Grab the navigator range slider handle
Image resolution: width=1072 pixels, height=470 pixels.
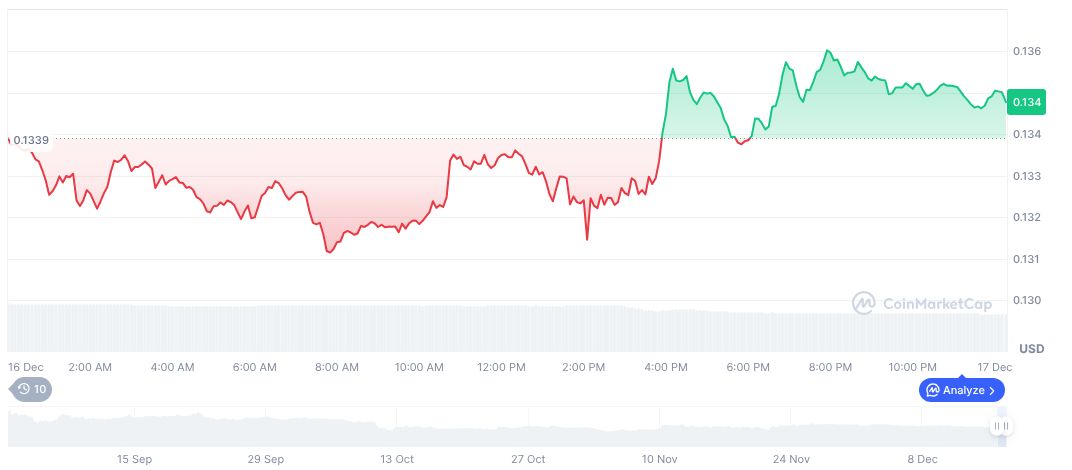pos(1000,427)
